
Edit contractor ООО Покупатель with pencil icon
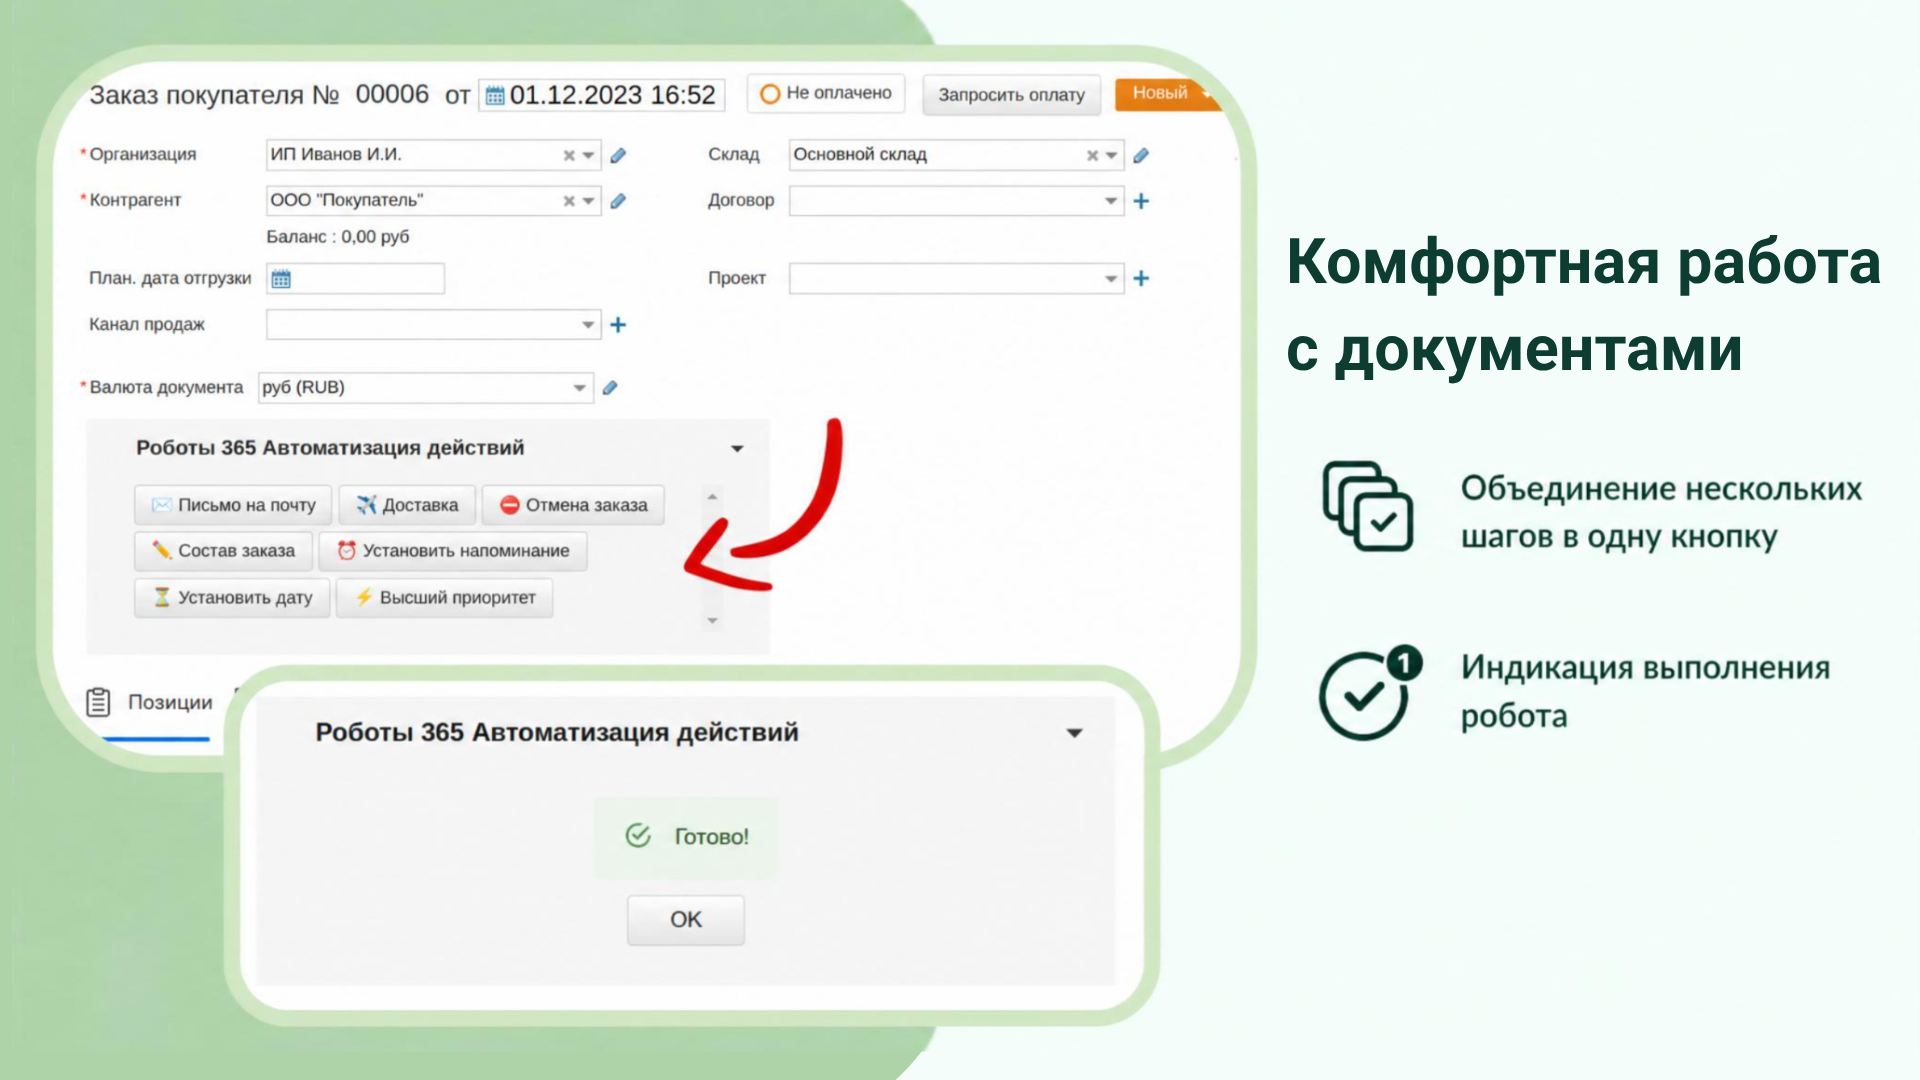point(618,201)
